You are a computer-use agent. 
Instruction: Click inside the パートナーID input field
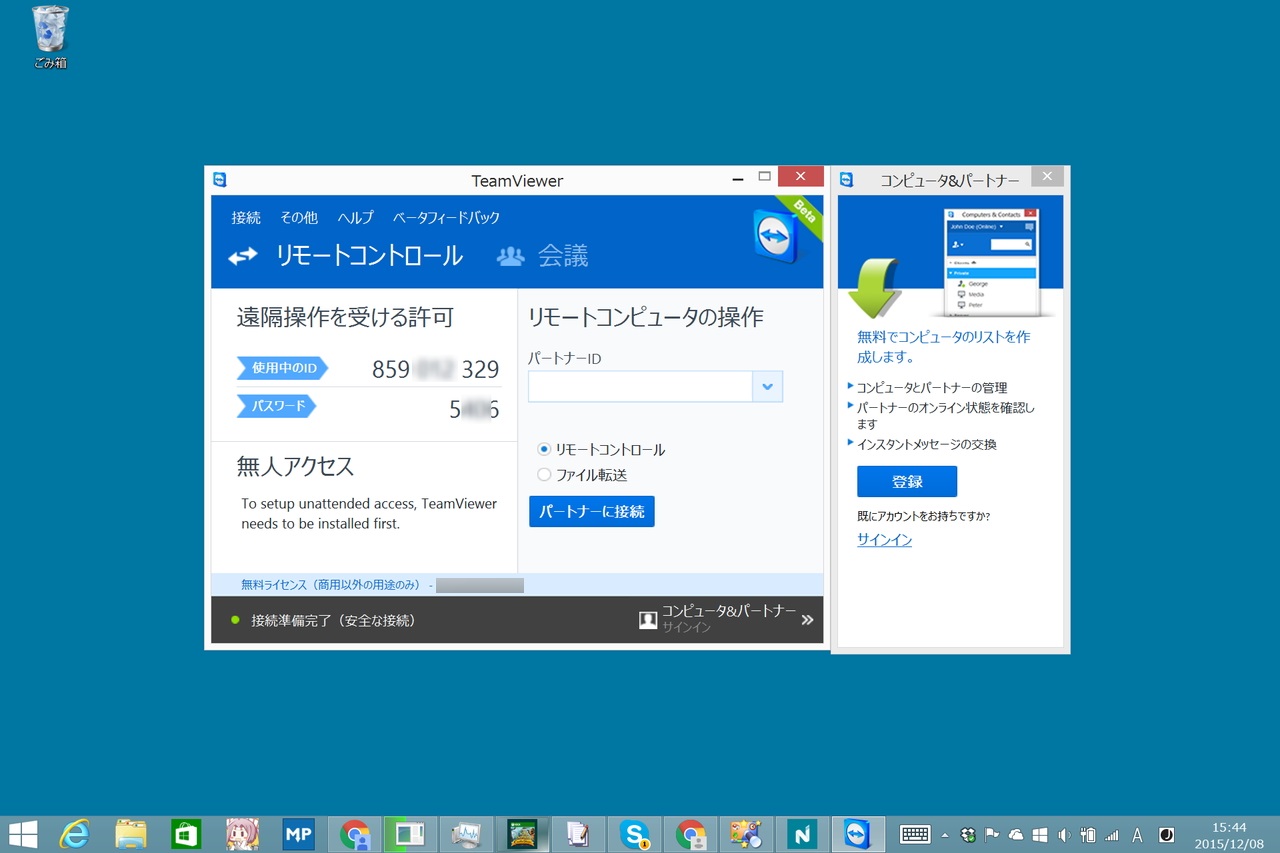[x=640, y=386]
